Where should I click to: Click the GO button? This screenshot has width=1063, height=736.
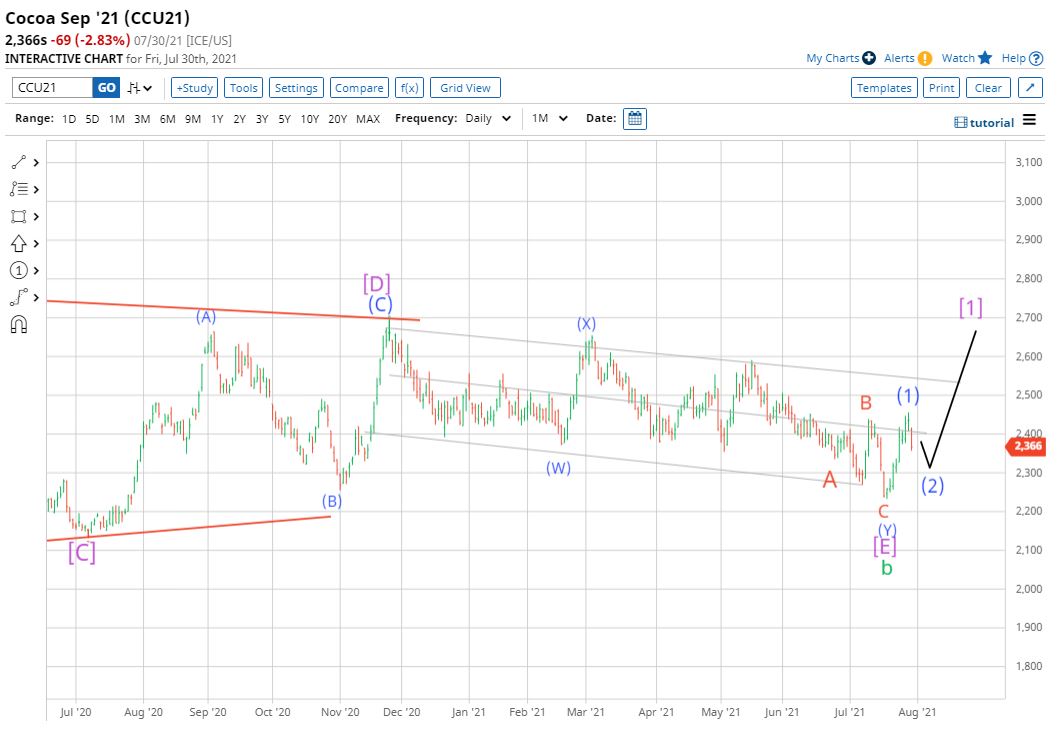(106, 87)
